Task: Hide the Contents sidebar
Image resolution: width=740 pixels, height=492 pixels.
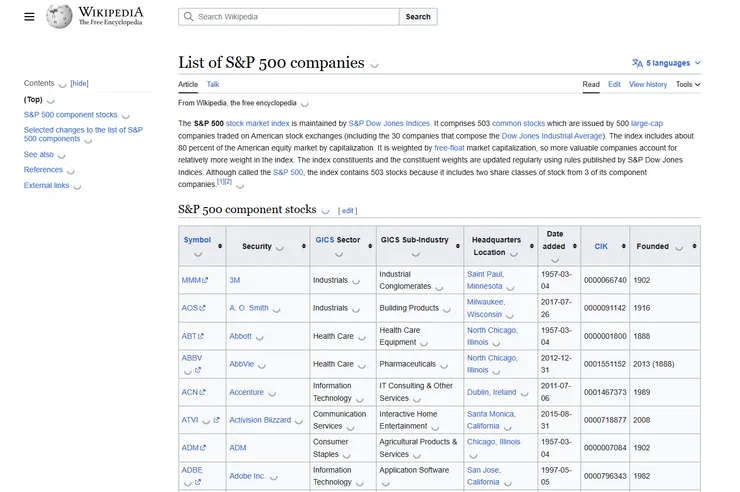Action: point(79,83)
